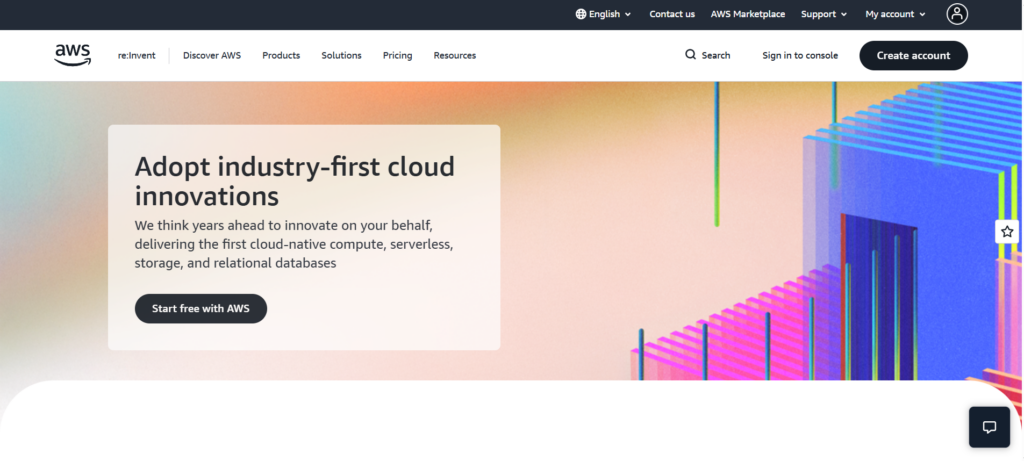The image size is (1024, 461).
Task: Click the globe language icon
Action: point(581,14)
